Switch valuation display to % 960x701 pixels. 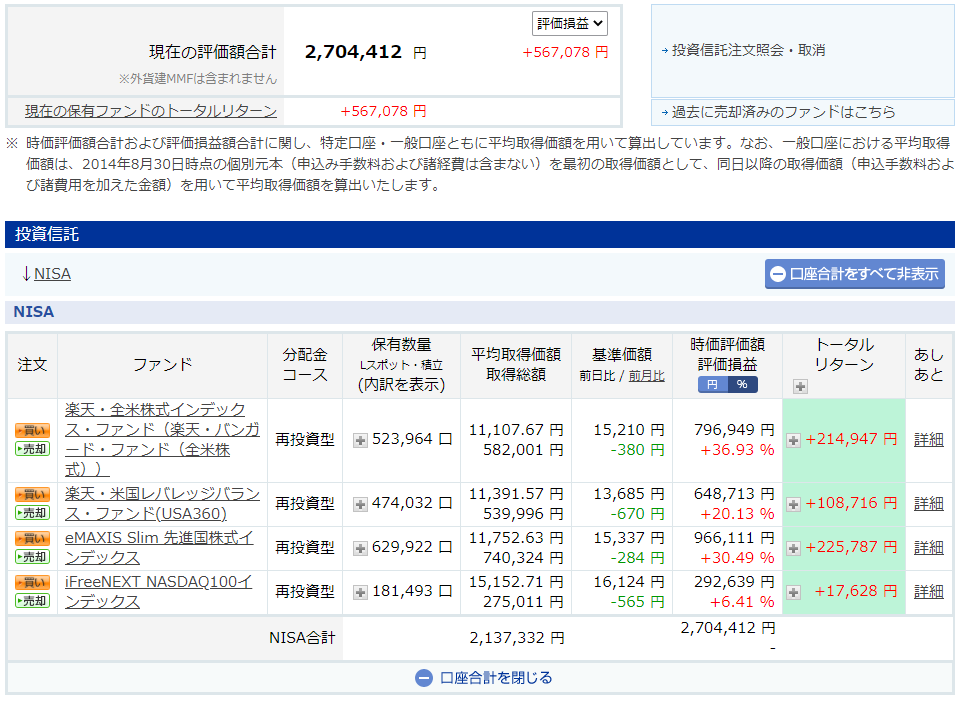[742, 384]
